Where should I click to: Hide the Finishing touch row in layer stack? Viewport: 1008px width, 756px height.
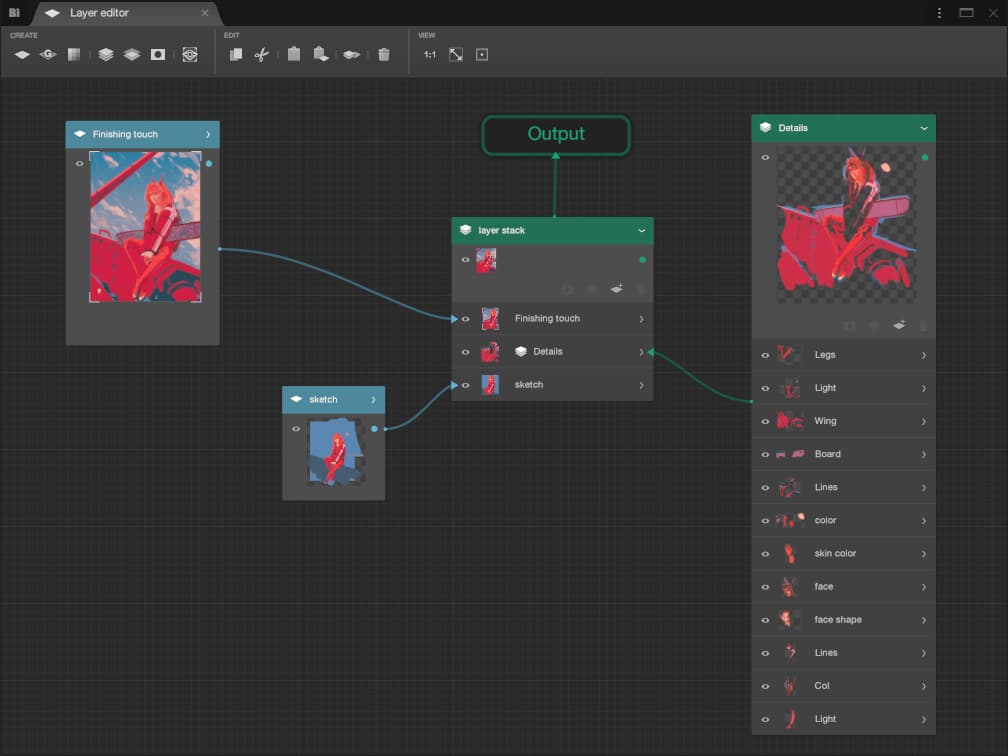[x=465, y=319]
